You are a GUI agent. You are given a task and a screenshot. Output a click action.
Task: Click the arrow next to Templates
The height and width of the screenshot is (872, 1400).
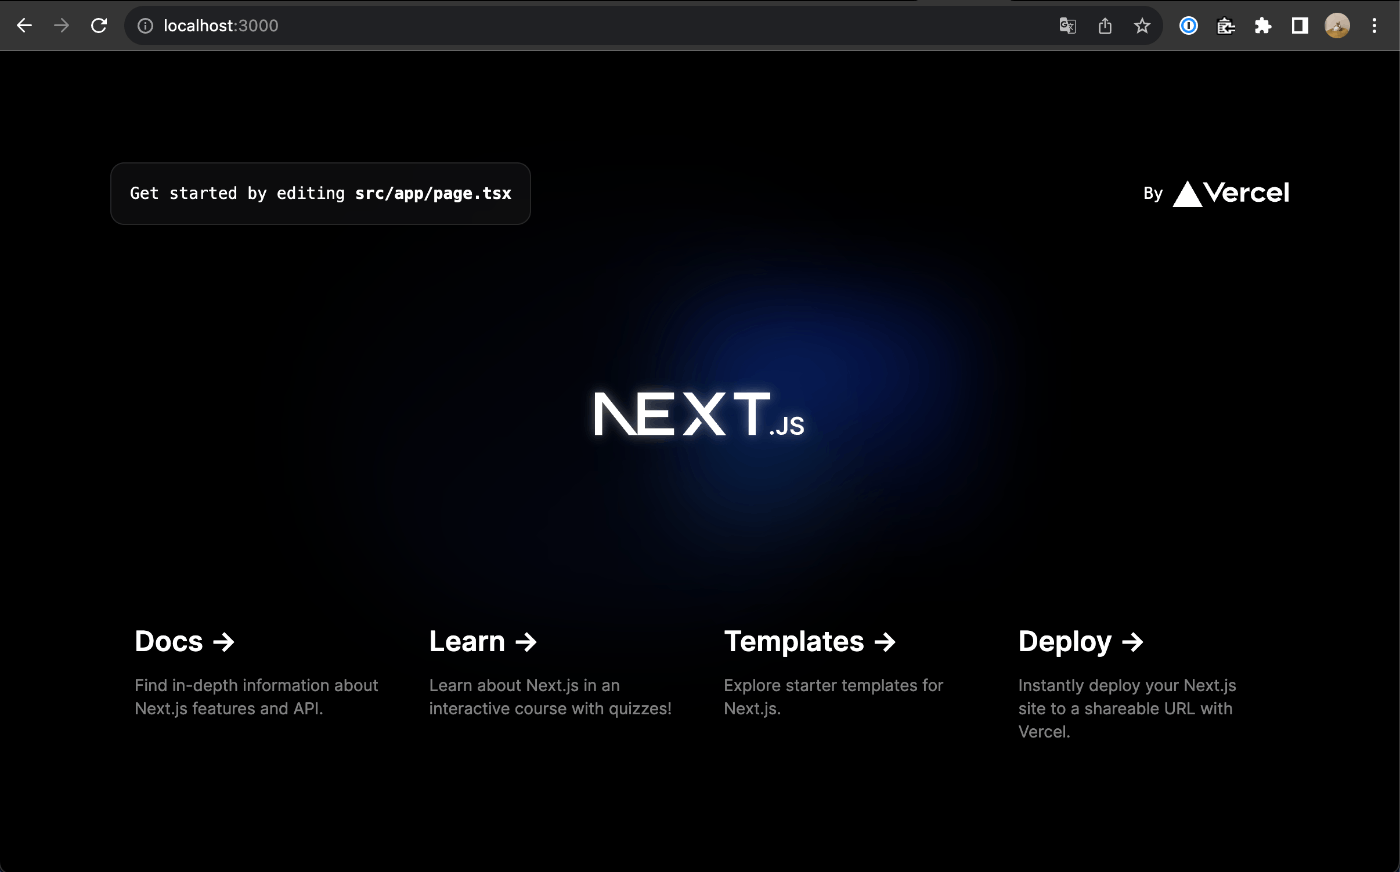[885, 642]
